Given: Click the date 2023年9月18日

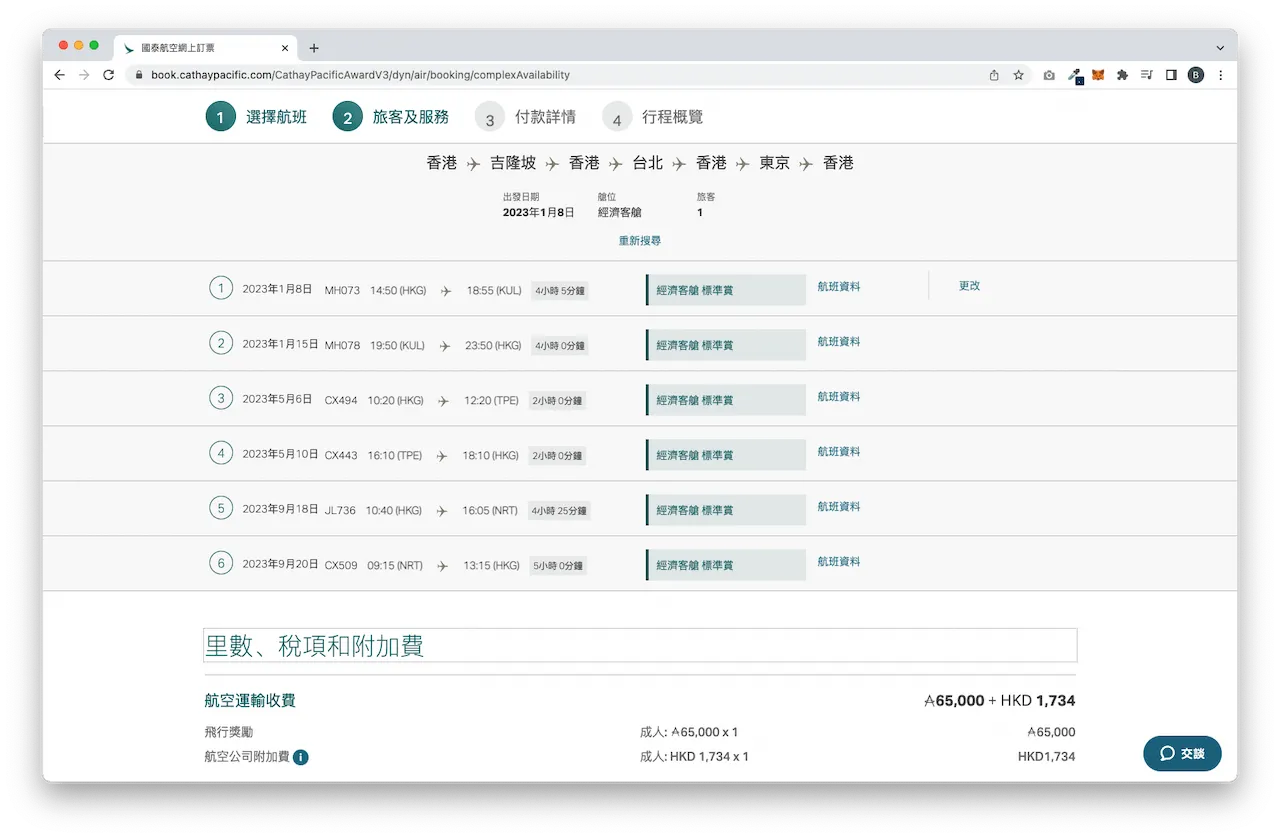Looking at the screenshot, I should click(280, 509).
